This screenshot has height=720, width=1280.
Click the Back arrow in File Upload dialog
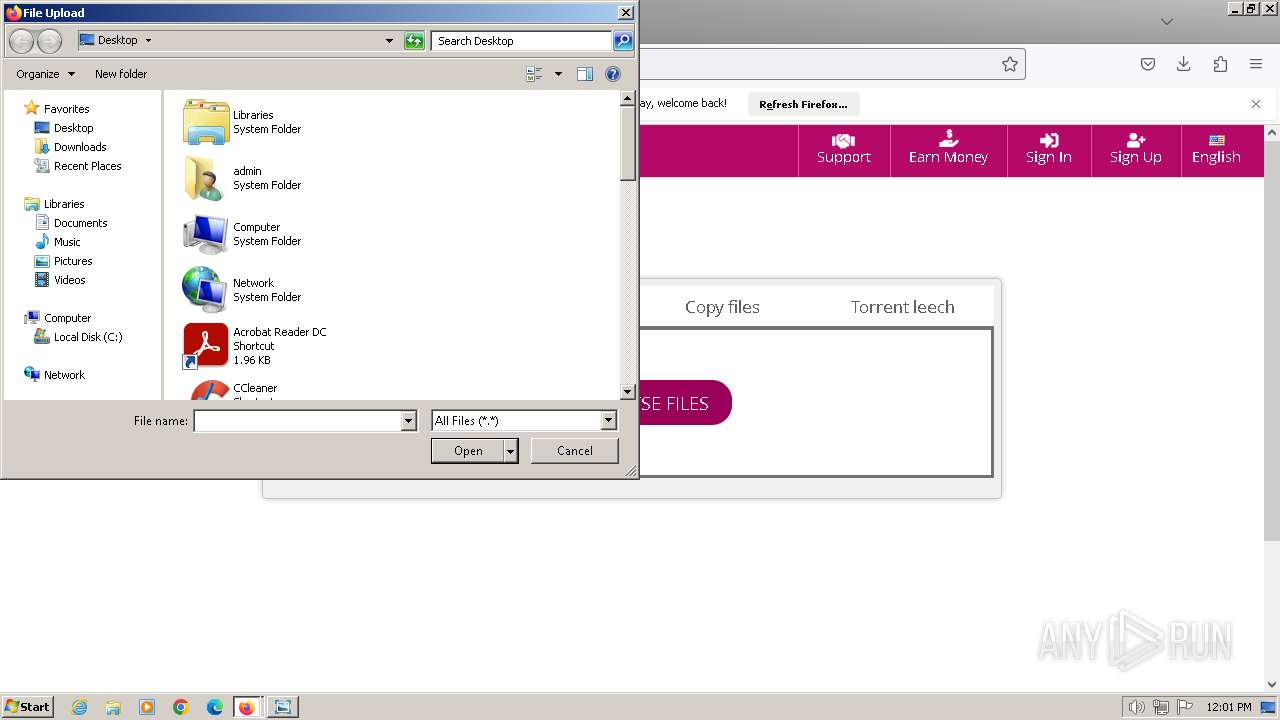(x=21, y=41)
